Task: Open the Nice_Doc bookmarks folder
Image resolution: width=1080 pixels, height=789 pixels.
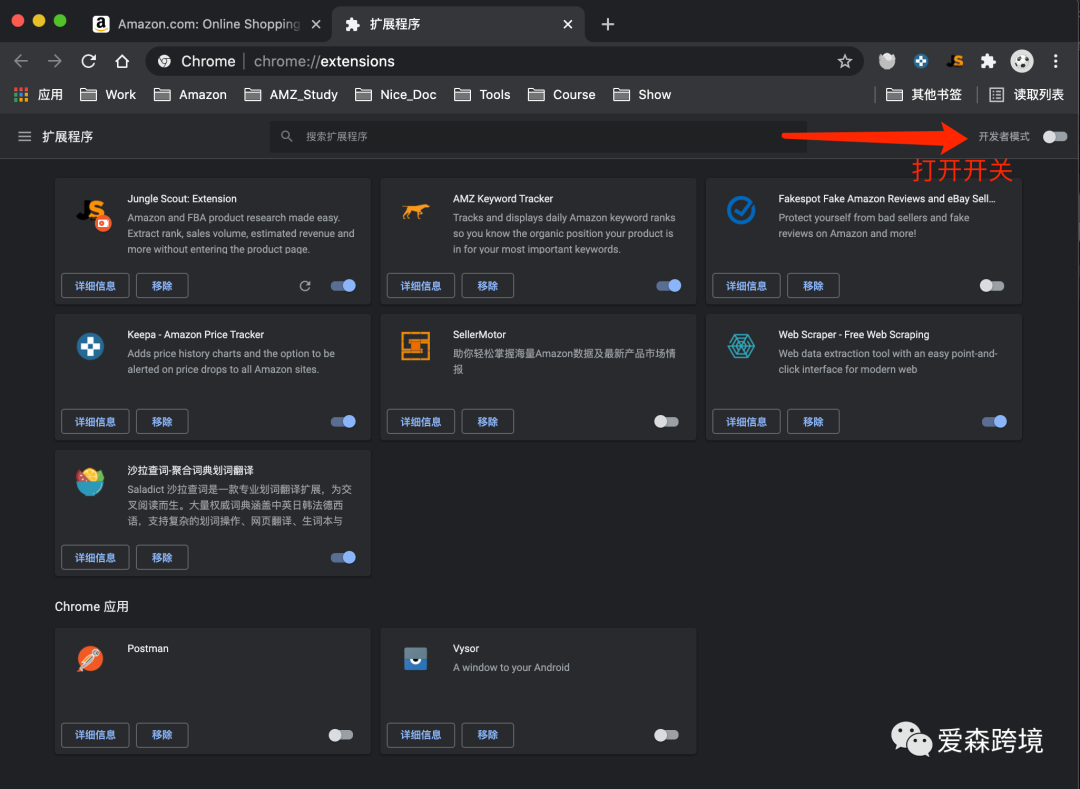Action: click(x=396, y=94)
